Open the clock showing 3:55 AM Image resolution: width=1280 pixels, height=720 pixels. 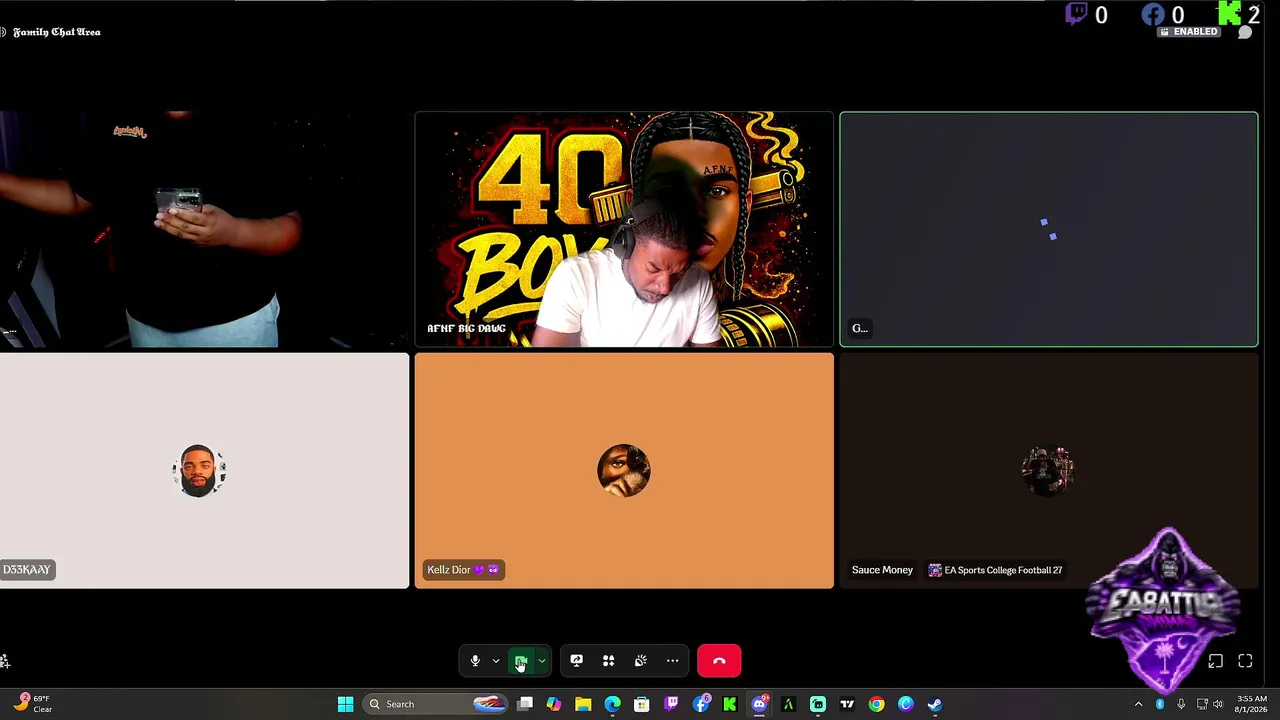[1252, 704]
